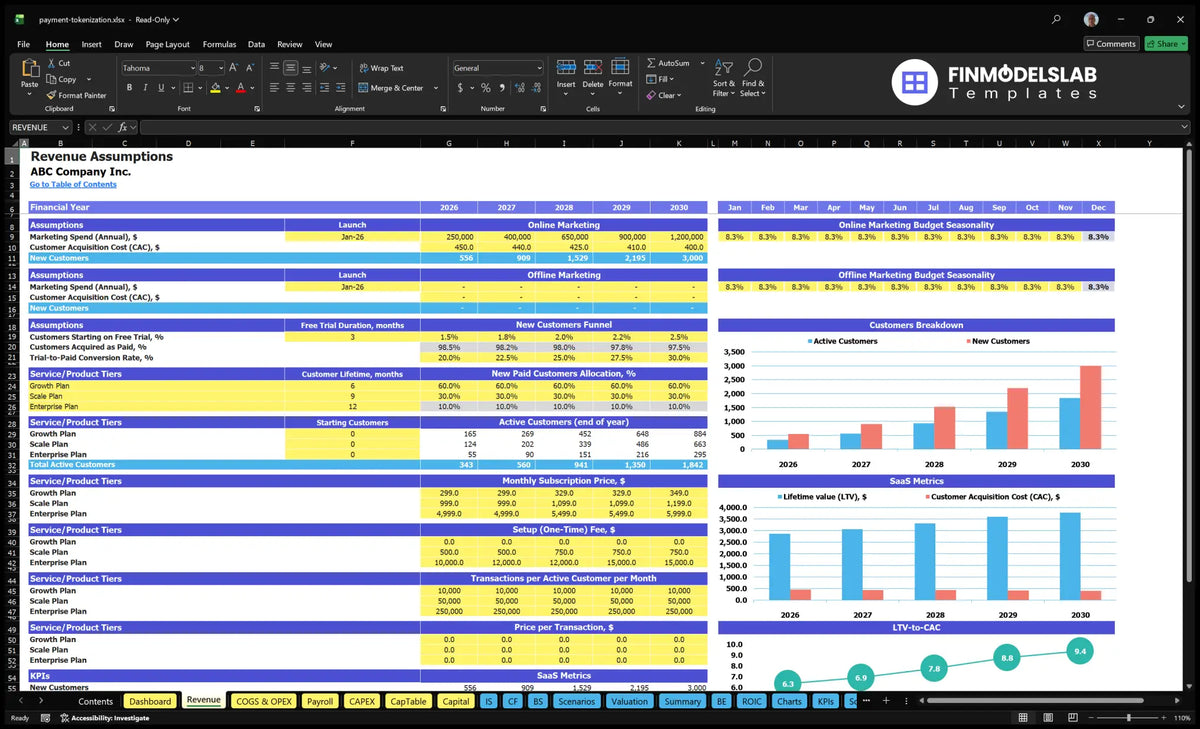Click the cell borders icon

[187, 88]
